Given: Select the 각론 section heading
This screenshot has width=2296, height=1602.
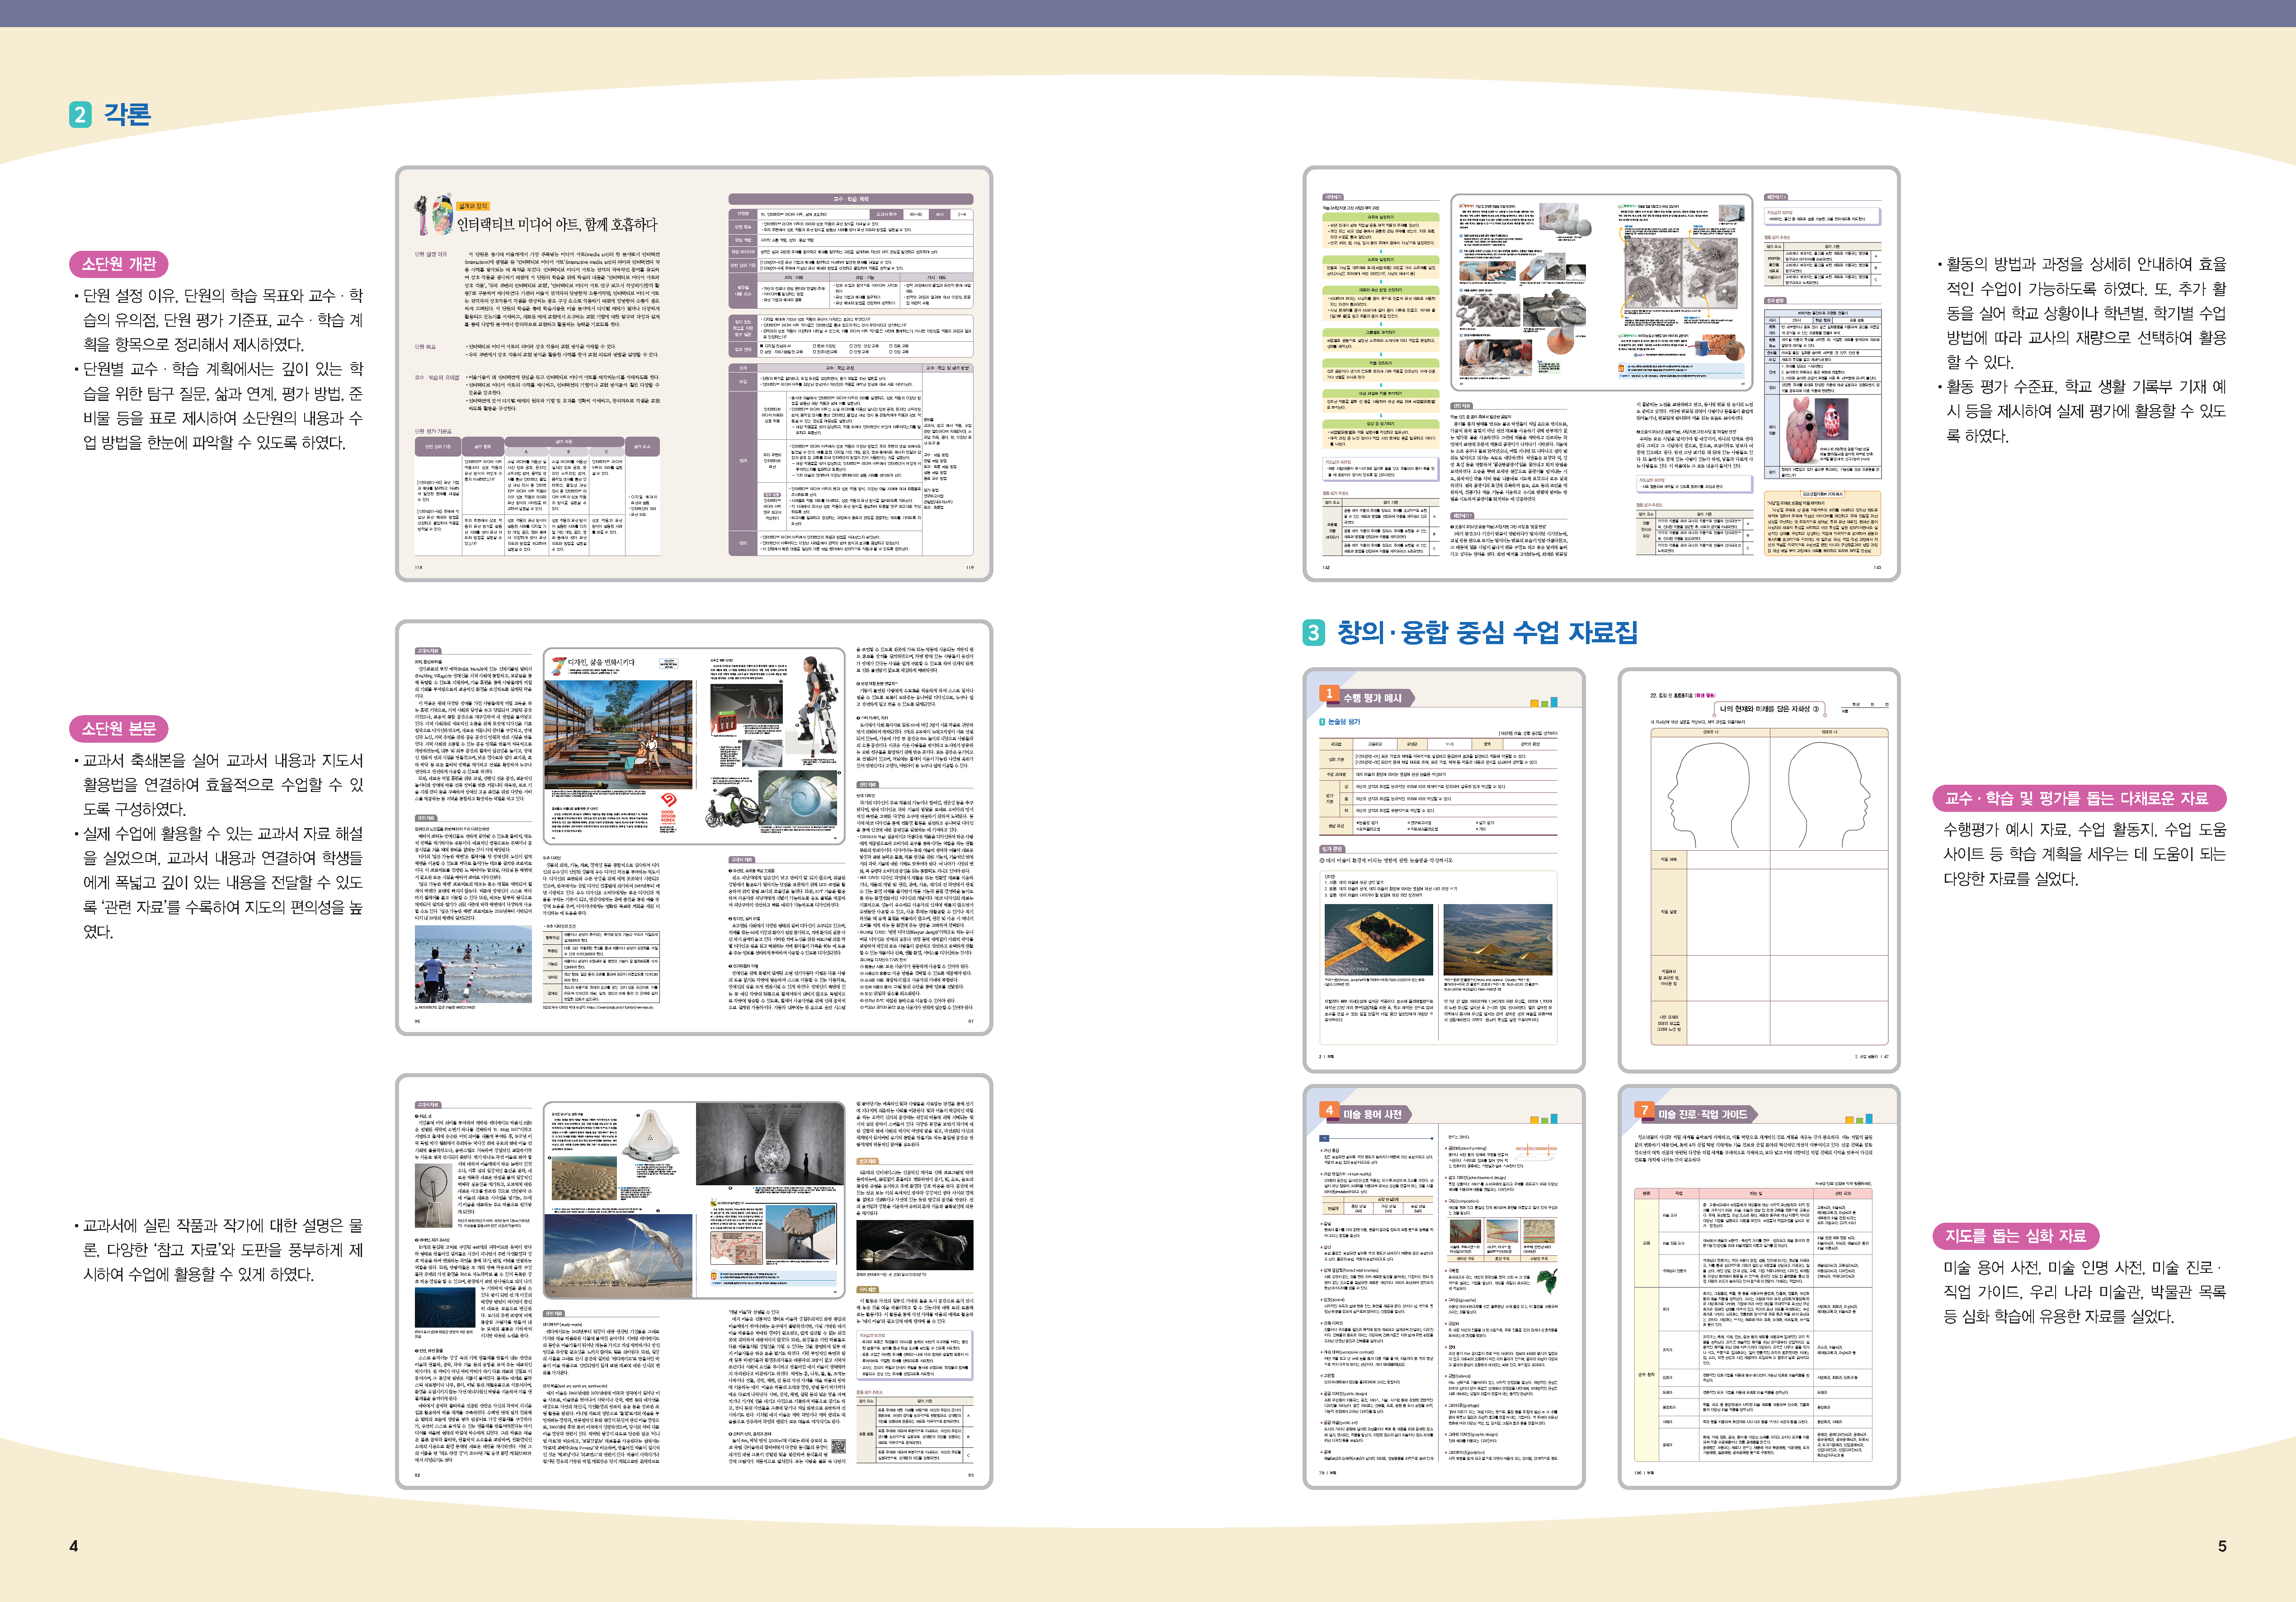Looking at the screenshot, I should click(x=127, y=114).
